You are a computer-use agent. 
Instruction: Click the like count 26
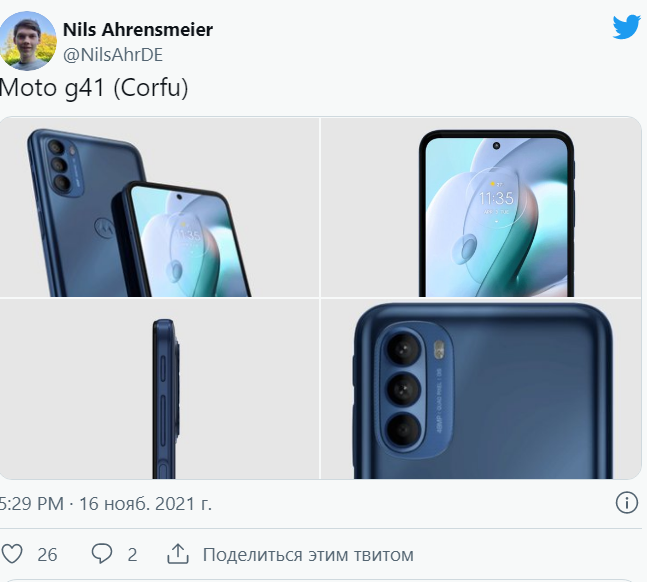(x=47, y=555)
